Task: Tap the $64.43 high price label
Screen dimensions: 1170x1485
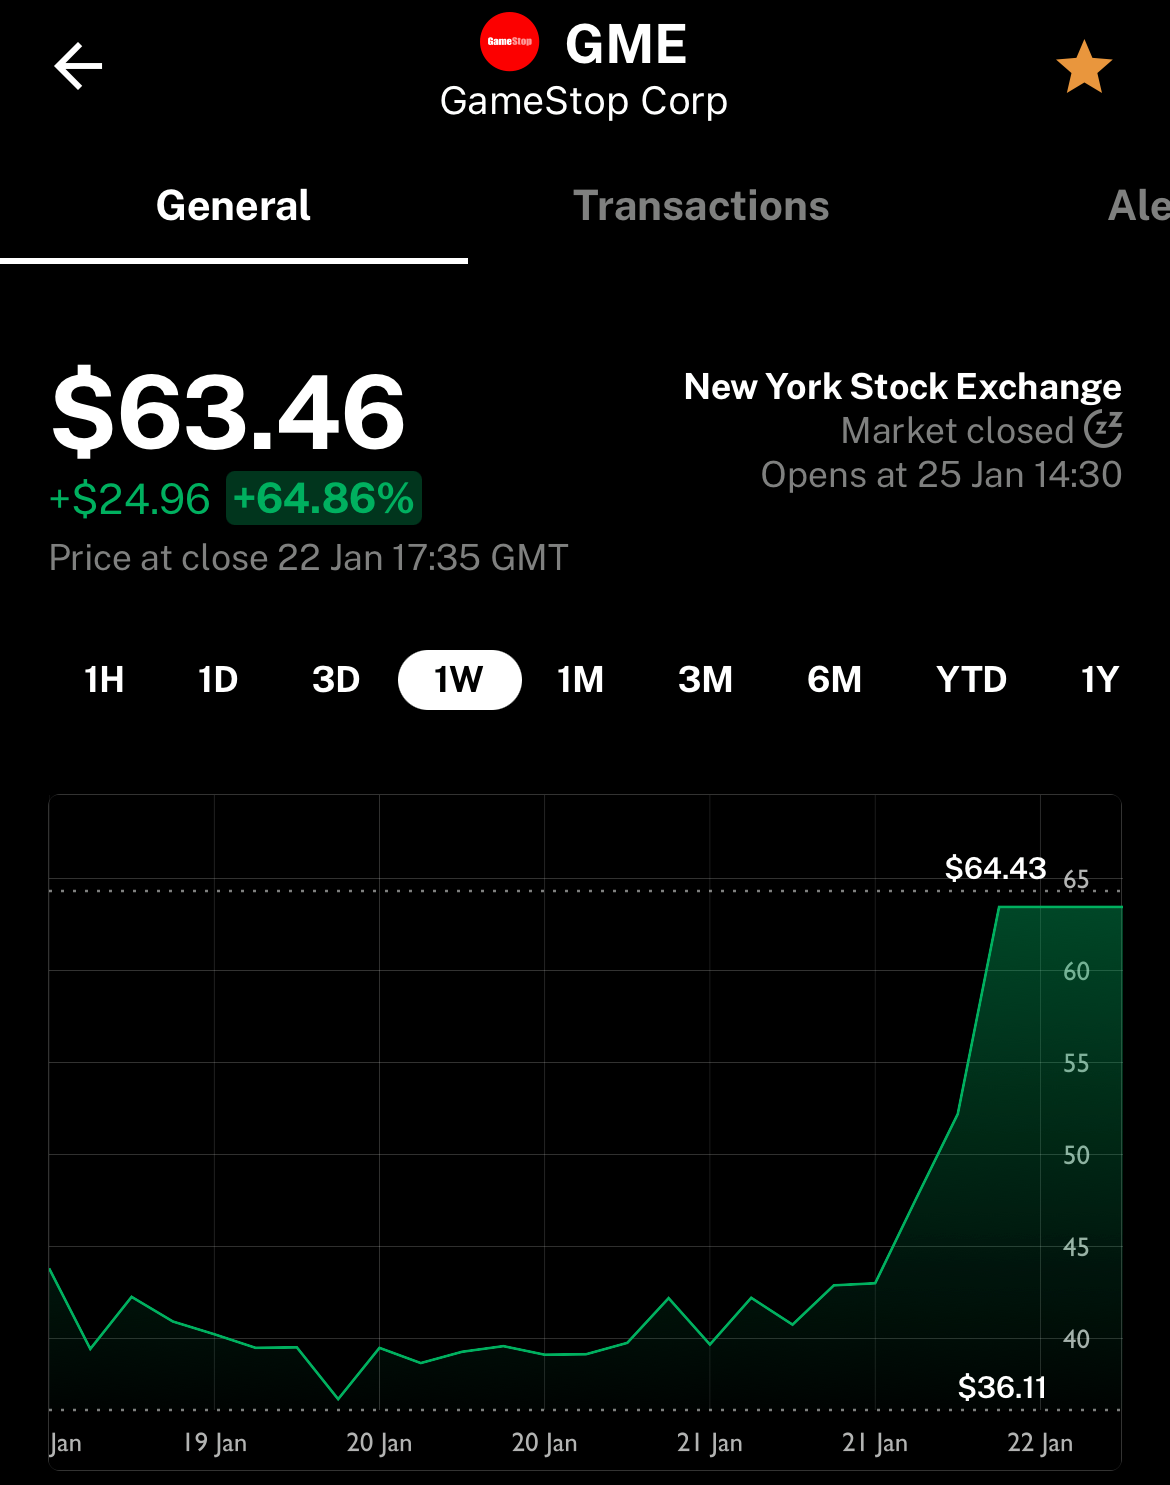Action: (x=996, y=868)
